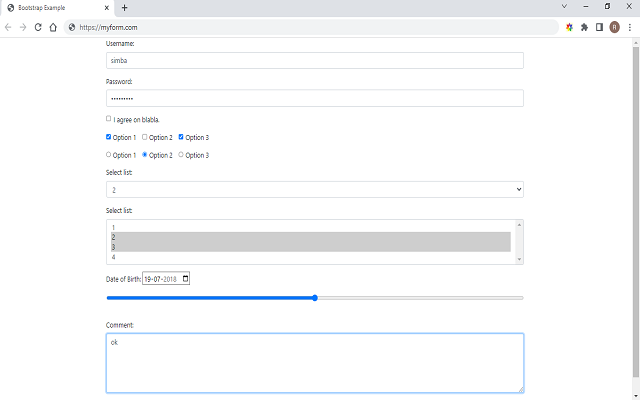Select the Option 3 radio button
The image size is (640, 400).
click(181, 155)
